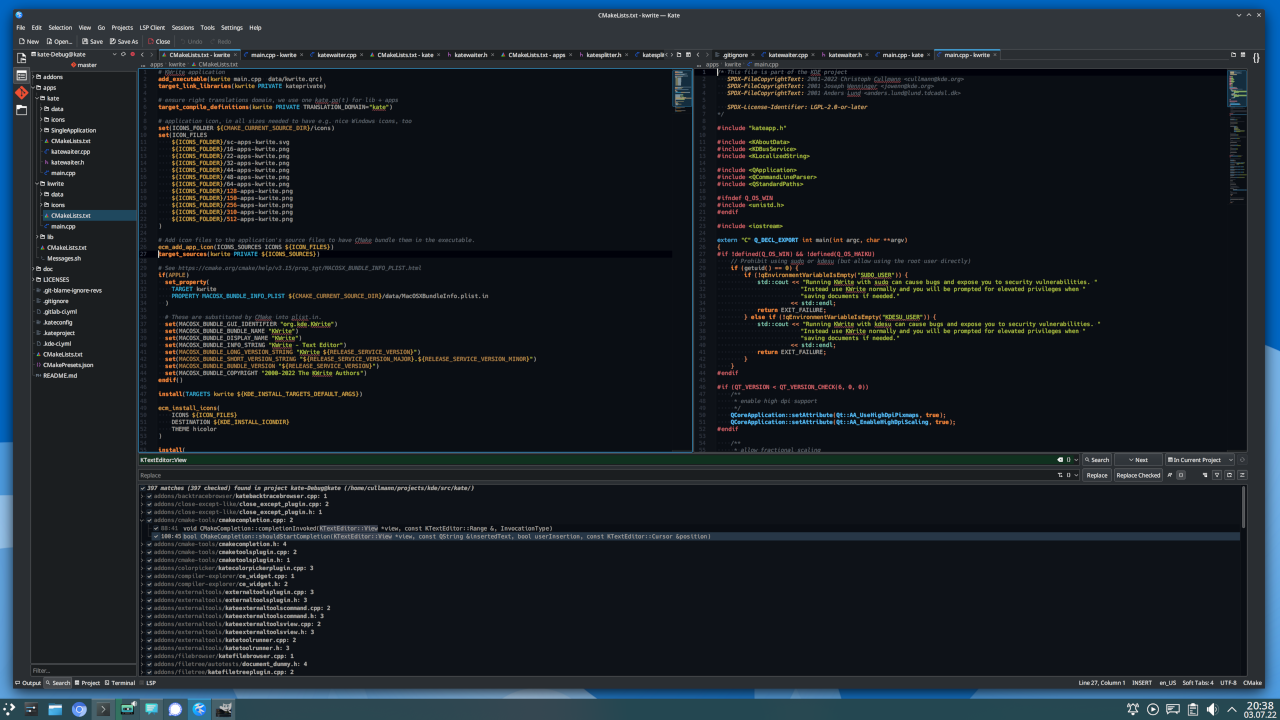Screen dimensions: 1280x720
Task: Click the curly braces symbol outline icon
Action: tap(1257, 58)
